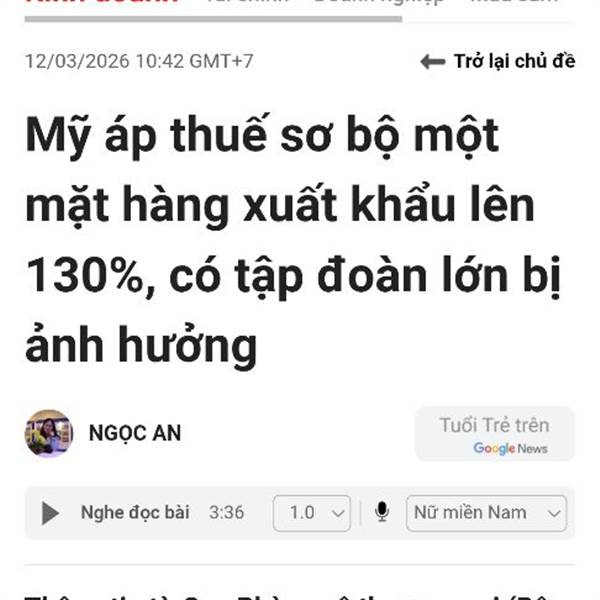The image size is (600, 600).
Task: Select the red Kinh doanh tab
Action: pos(102,2)
